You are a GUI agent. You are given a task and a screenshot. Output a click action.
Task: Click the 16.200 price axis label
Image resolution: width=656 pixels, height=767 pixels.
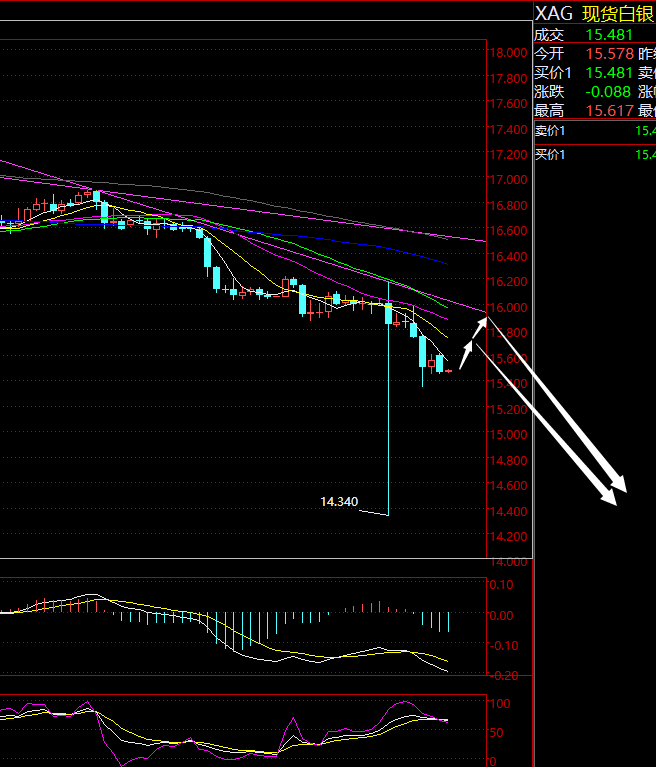click(x=508, y=282)
